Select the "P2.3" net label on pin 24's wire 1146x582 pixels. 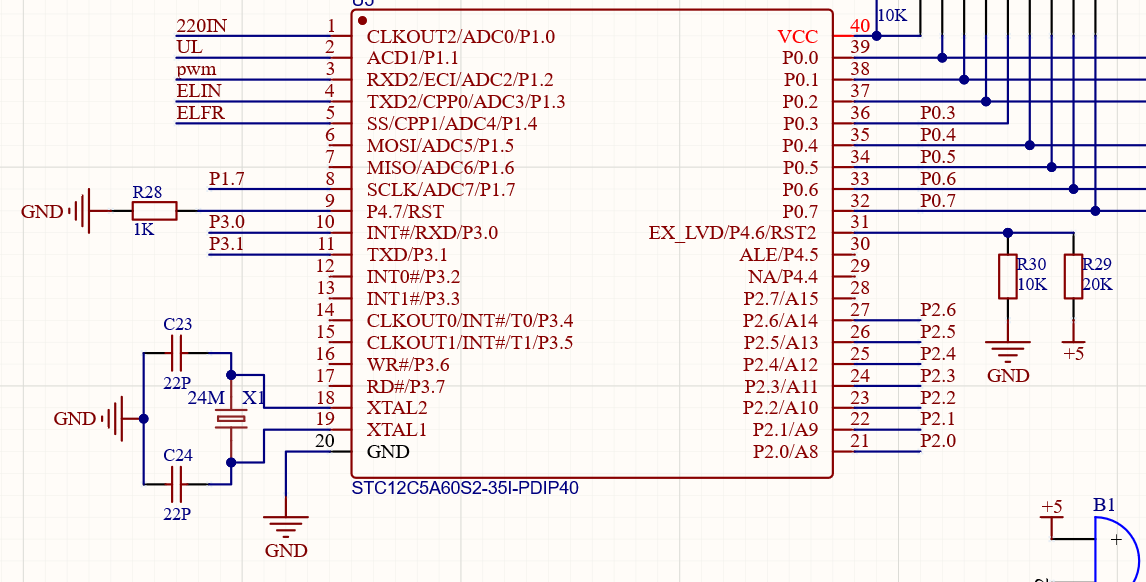938,376
